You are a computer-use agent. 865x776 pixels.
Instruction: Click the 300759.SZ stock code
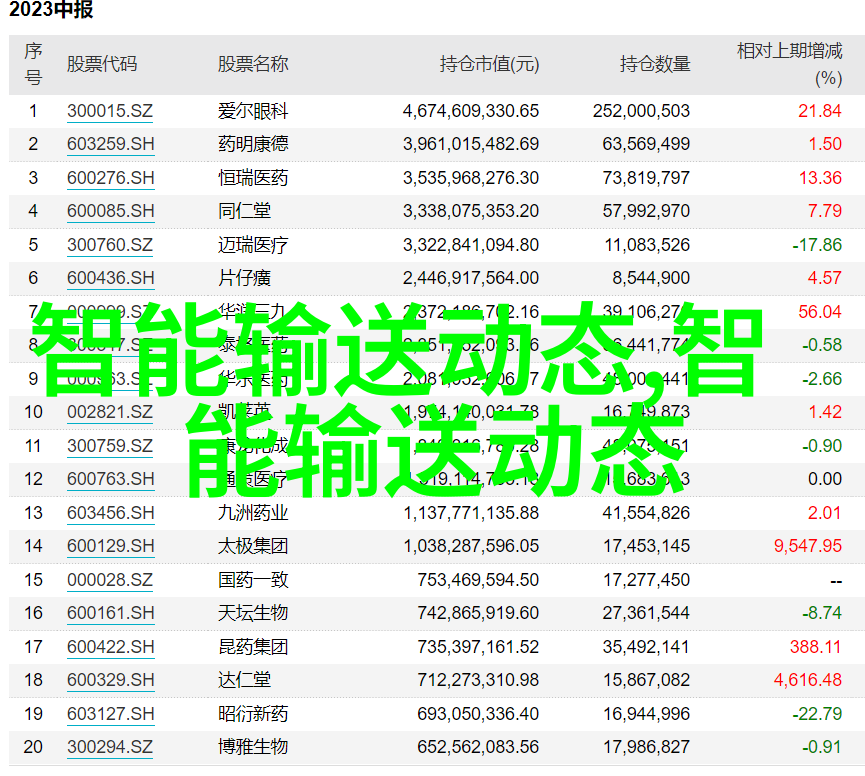(x=110, y=446)
